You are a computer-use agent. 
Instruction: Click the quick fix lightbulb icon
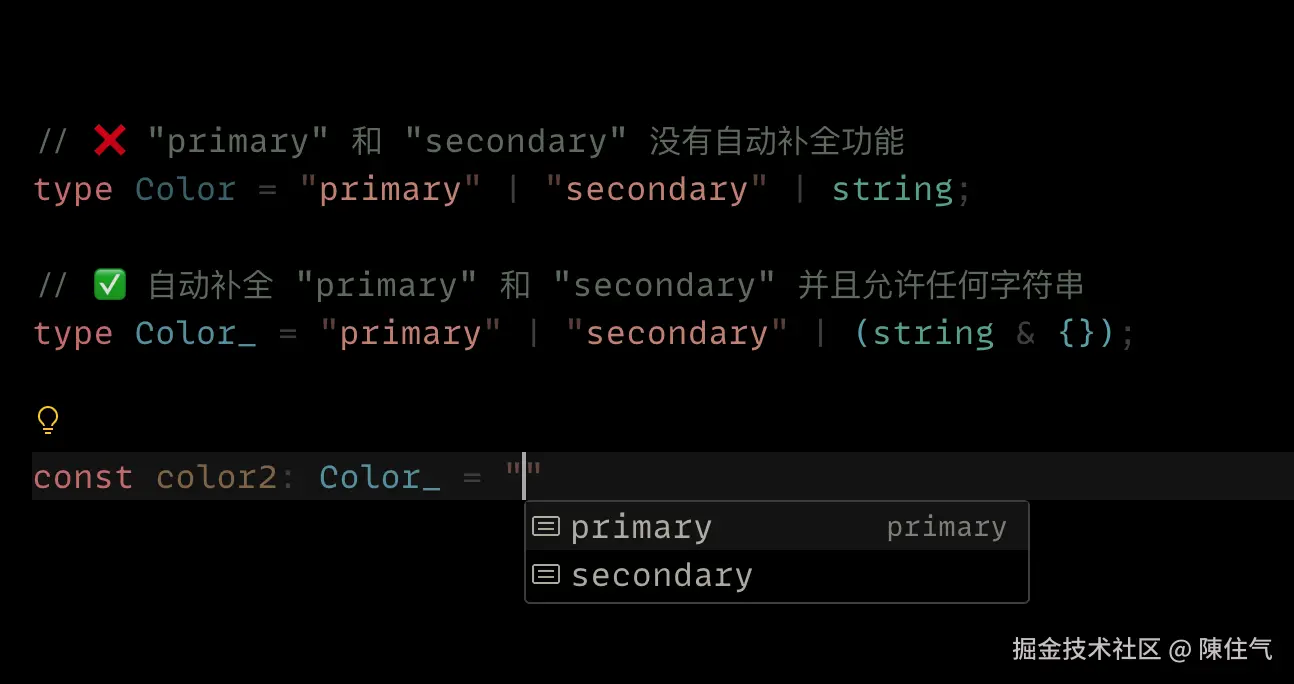(47, 420)
